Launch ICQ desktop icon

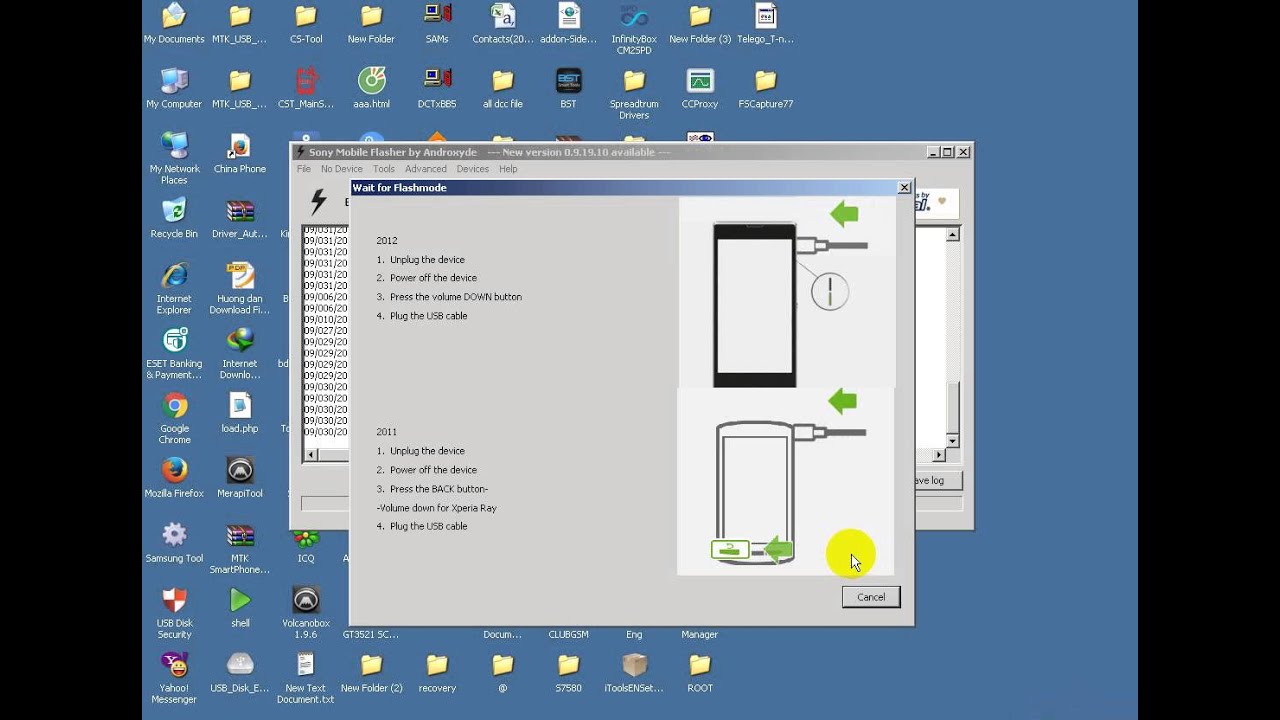(x=305, y=544)
